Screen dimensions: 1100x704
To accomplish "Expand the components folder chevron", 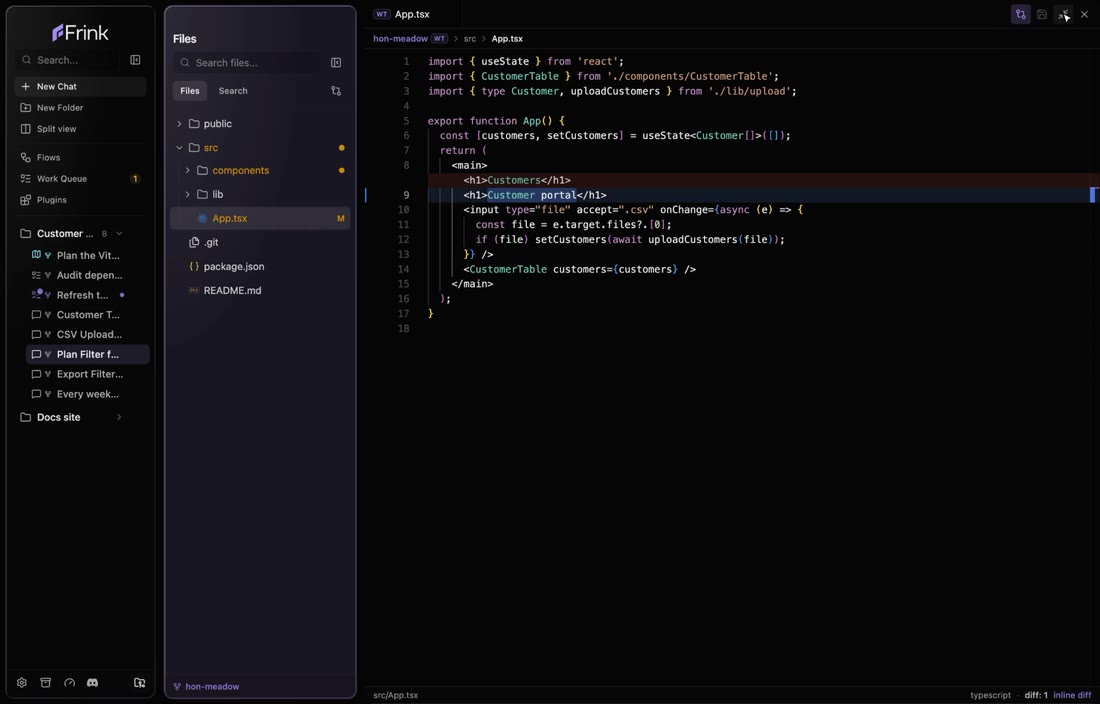I will click(188, 171).
